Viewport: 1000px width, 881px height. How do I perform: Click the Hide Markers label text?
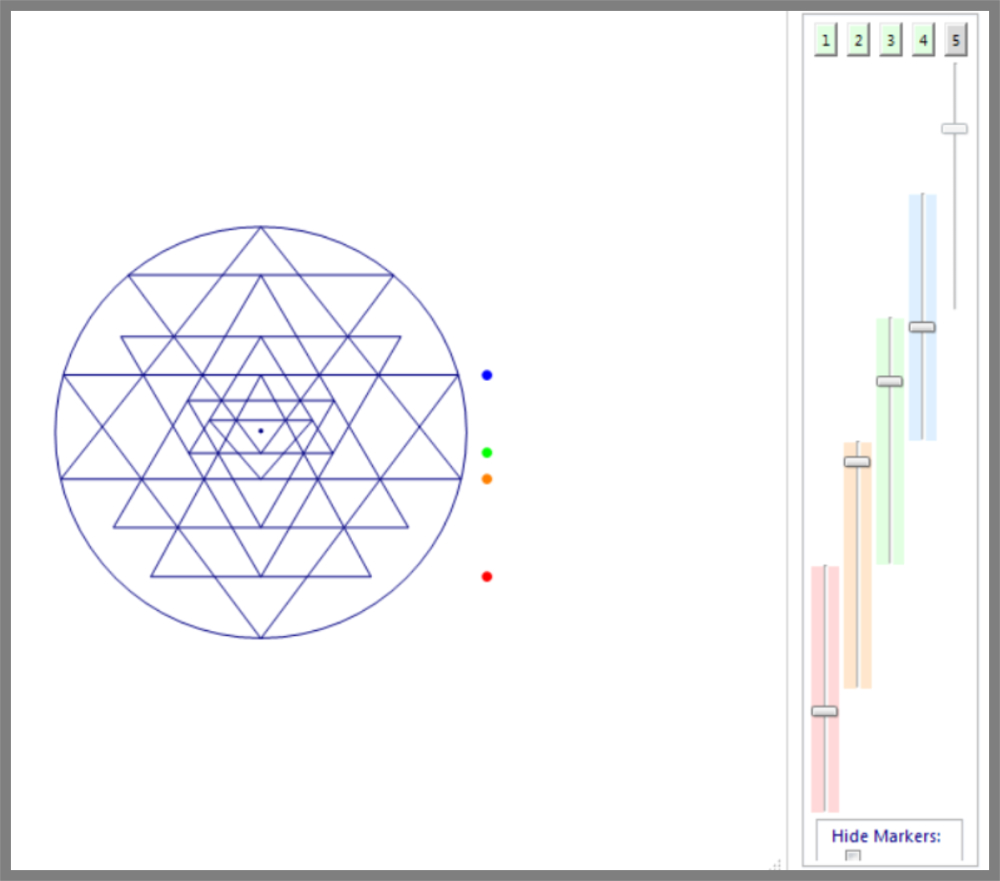(886, 836)
